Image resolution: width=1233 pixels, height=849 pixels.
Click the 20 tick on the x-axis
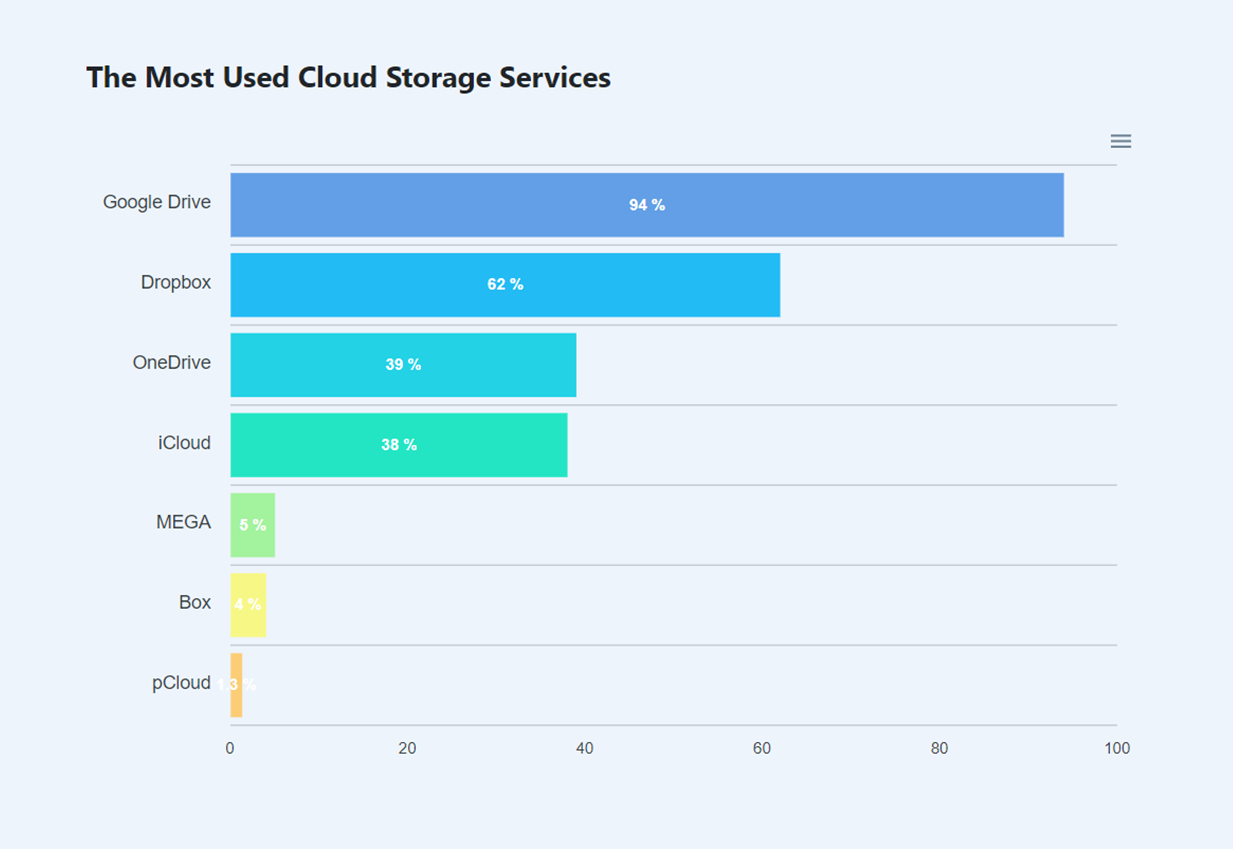(x=407, y=749)
